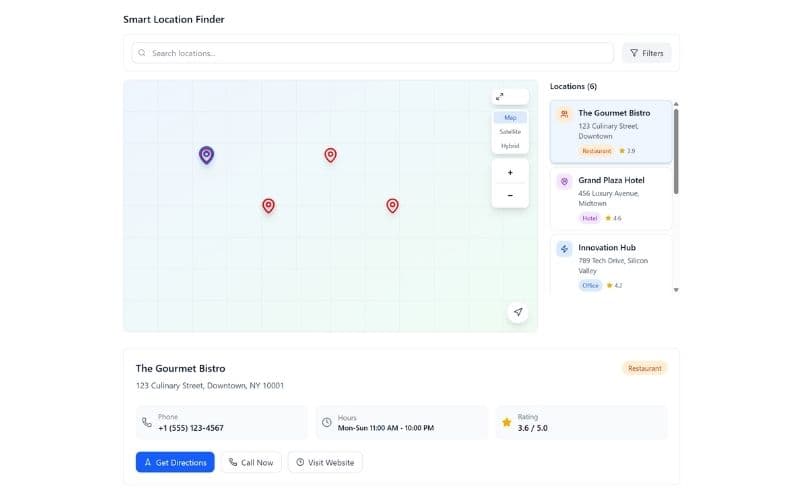This screenshot has width=800, height=500.
Task: Click the lower-right red map pin
Action: click(x=392, y=205)
